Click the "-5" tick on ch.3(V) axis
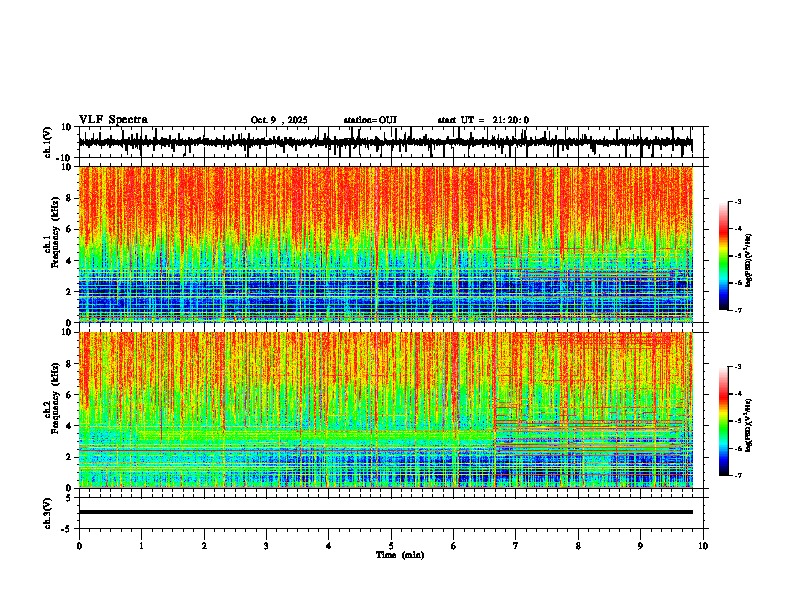Viewport: 792px width, 612px height. 67,529
